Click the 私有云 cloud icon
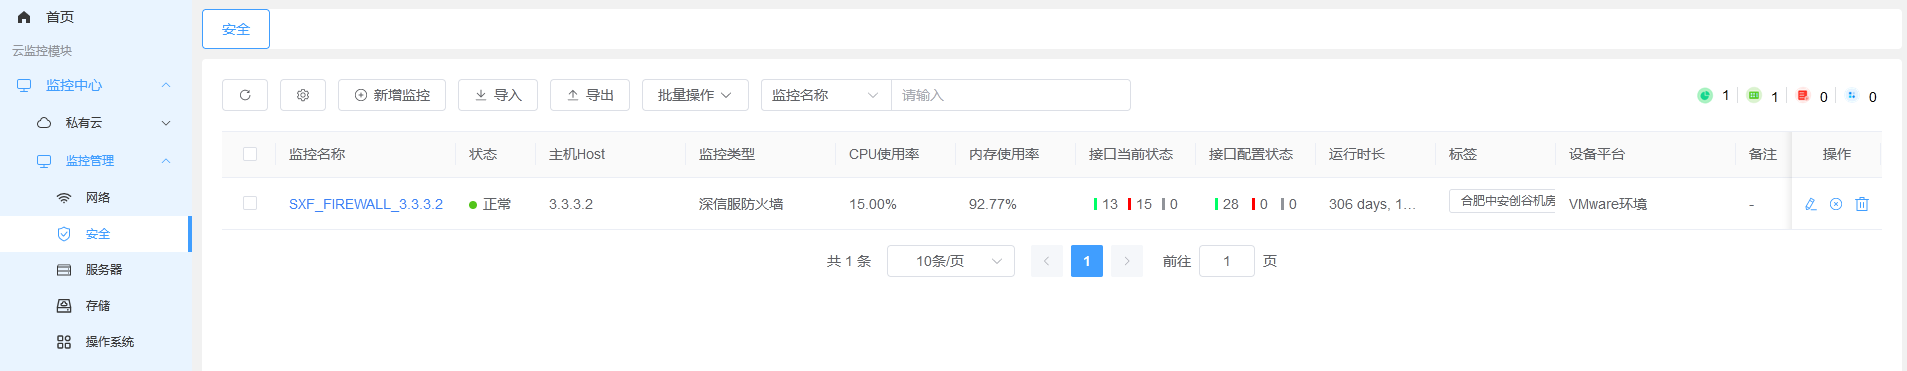1907x371 pixels. tap(44, 123)
